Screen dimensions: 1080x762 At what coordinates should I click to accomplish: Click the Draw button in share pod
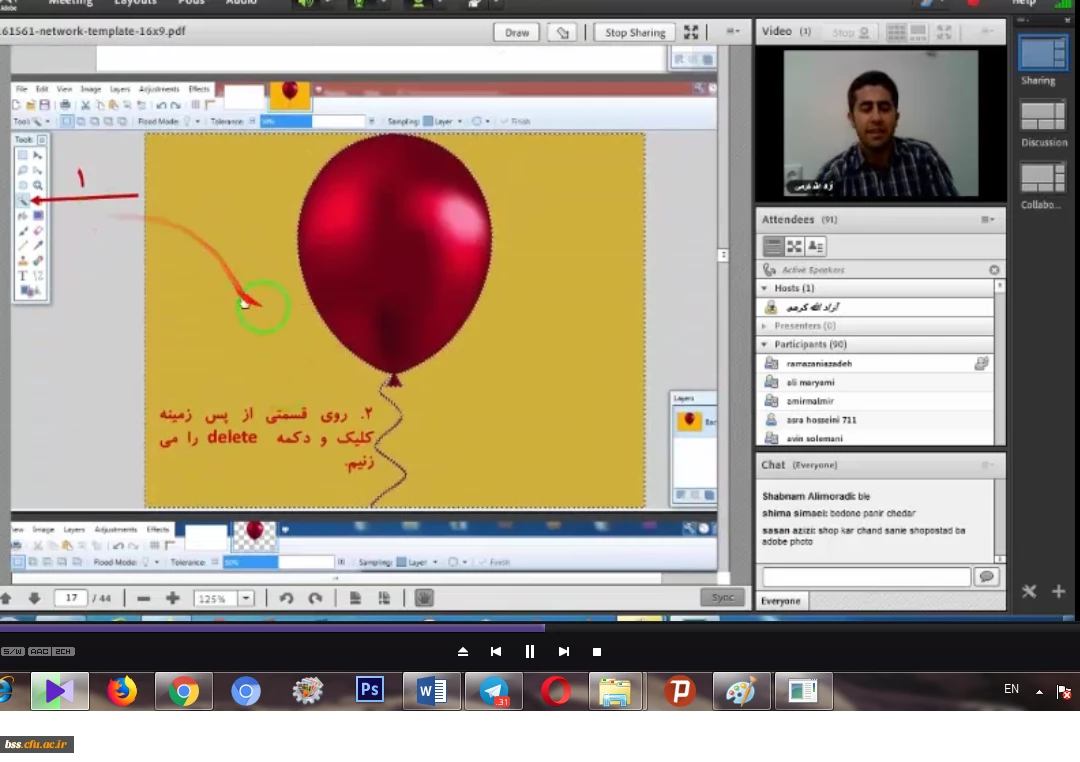tap(517, 32)
